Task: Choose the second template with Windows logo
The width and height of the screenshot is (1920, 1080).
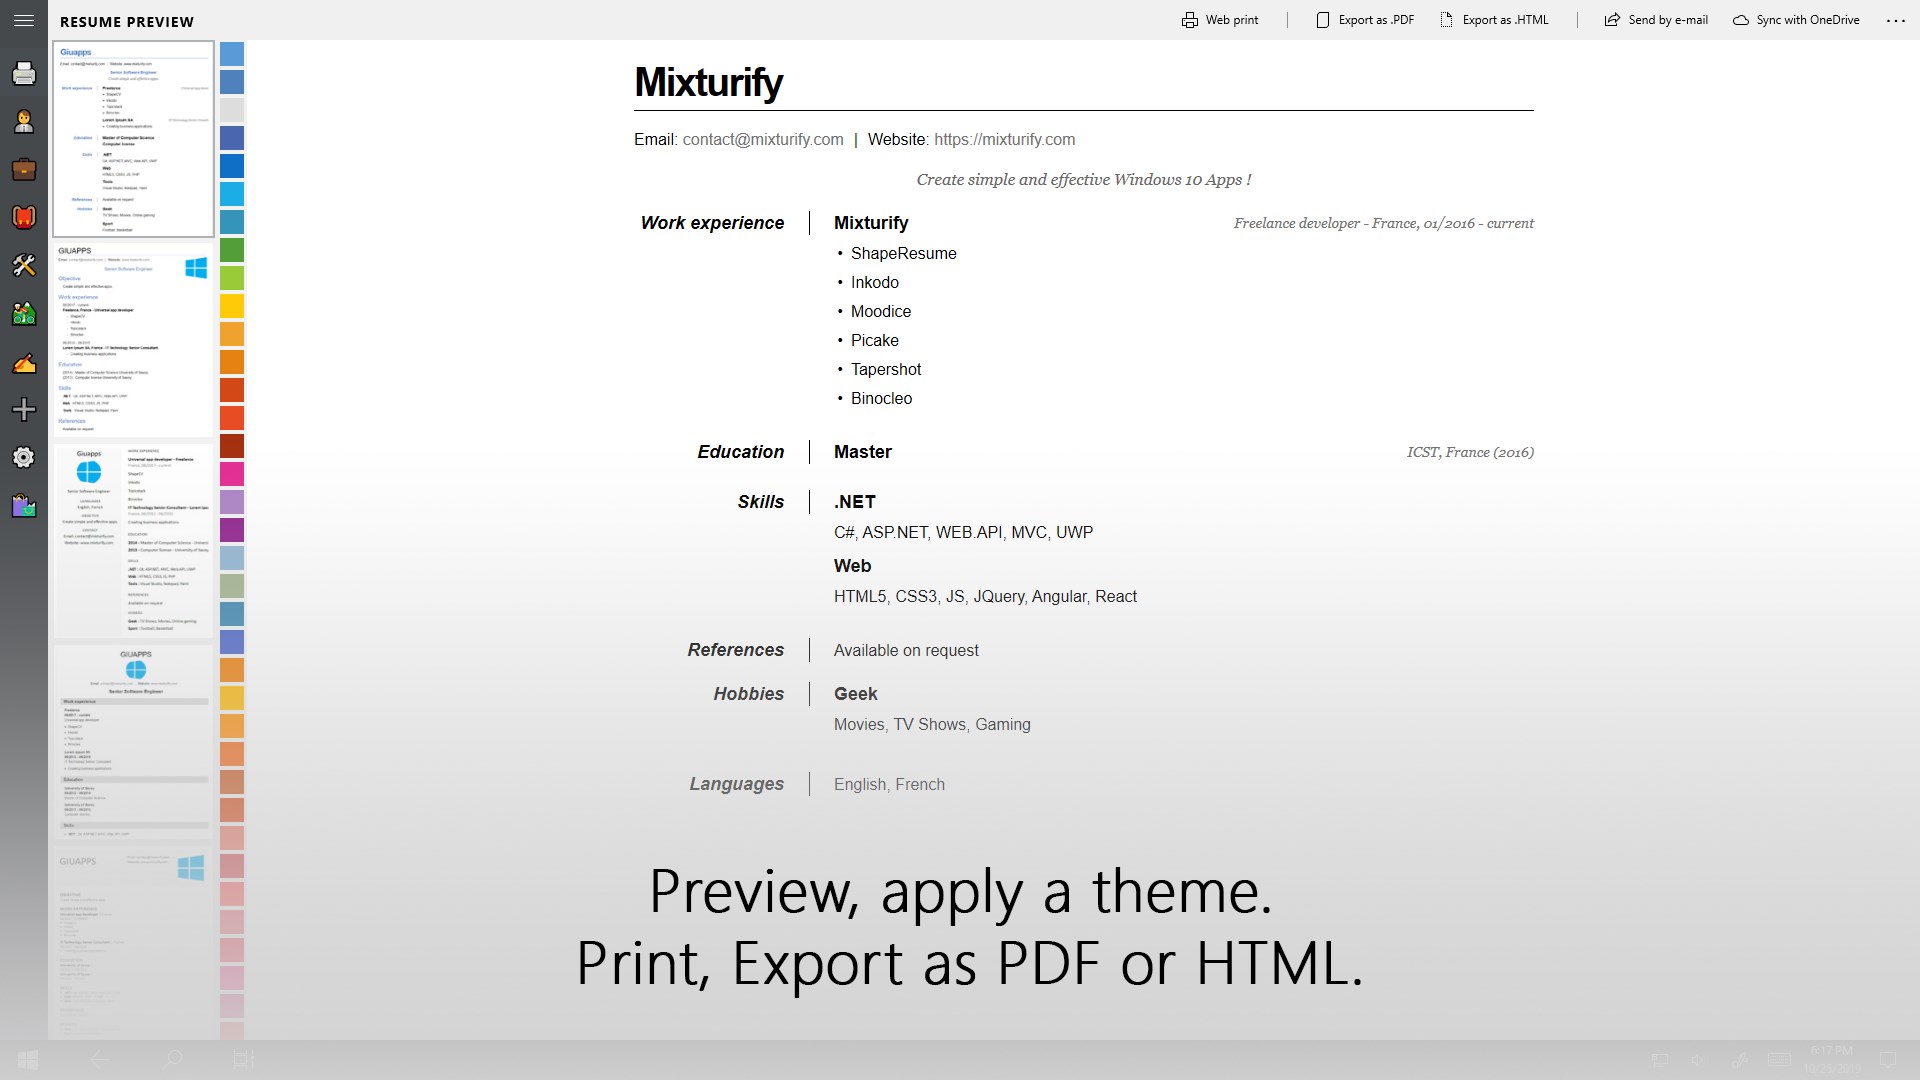Action: pos(133,338)
